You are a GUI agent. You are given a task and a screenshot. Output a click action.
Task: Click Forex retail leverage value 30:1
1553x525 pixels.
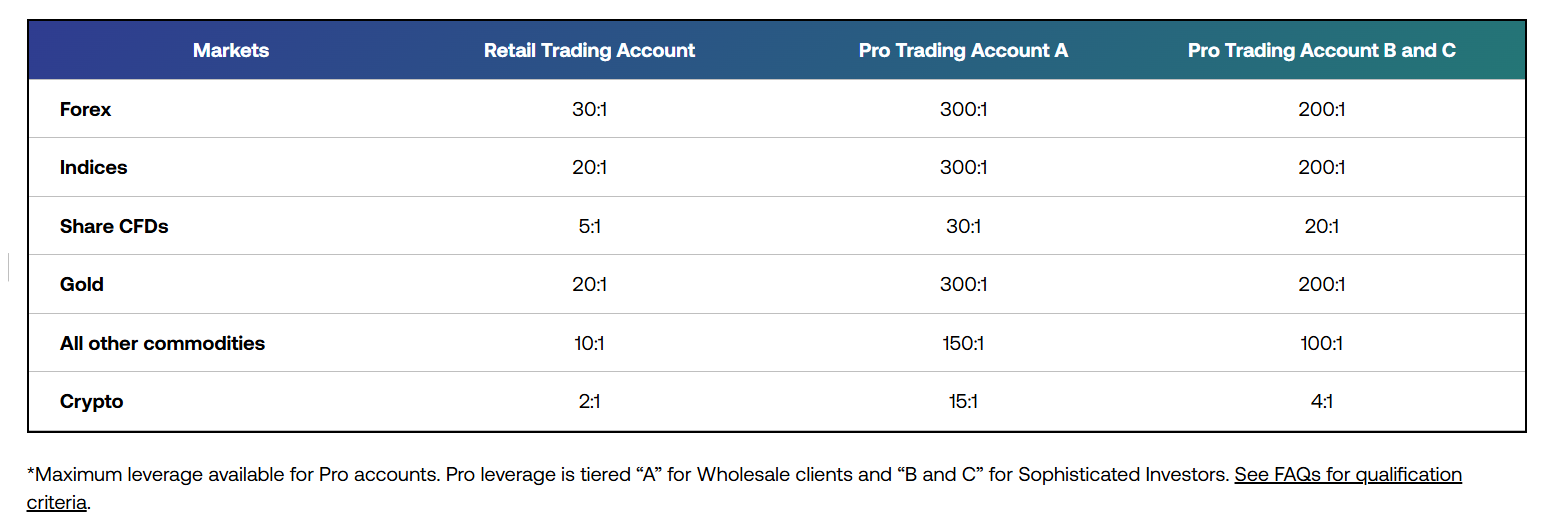pyautogui.click(x=589, y=109)
